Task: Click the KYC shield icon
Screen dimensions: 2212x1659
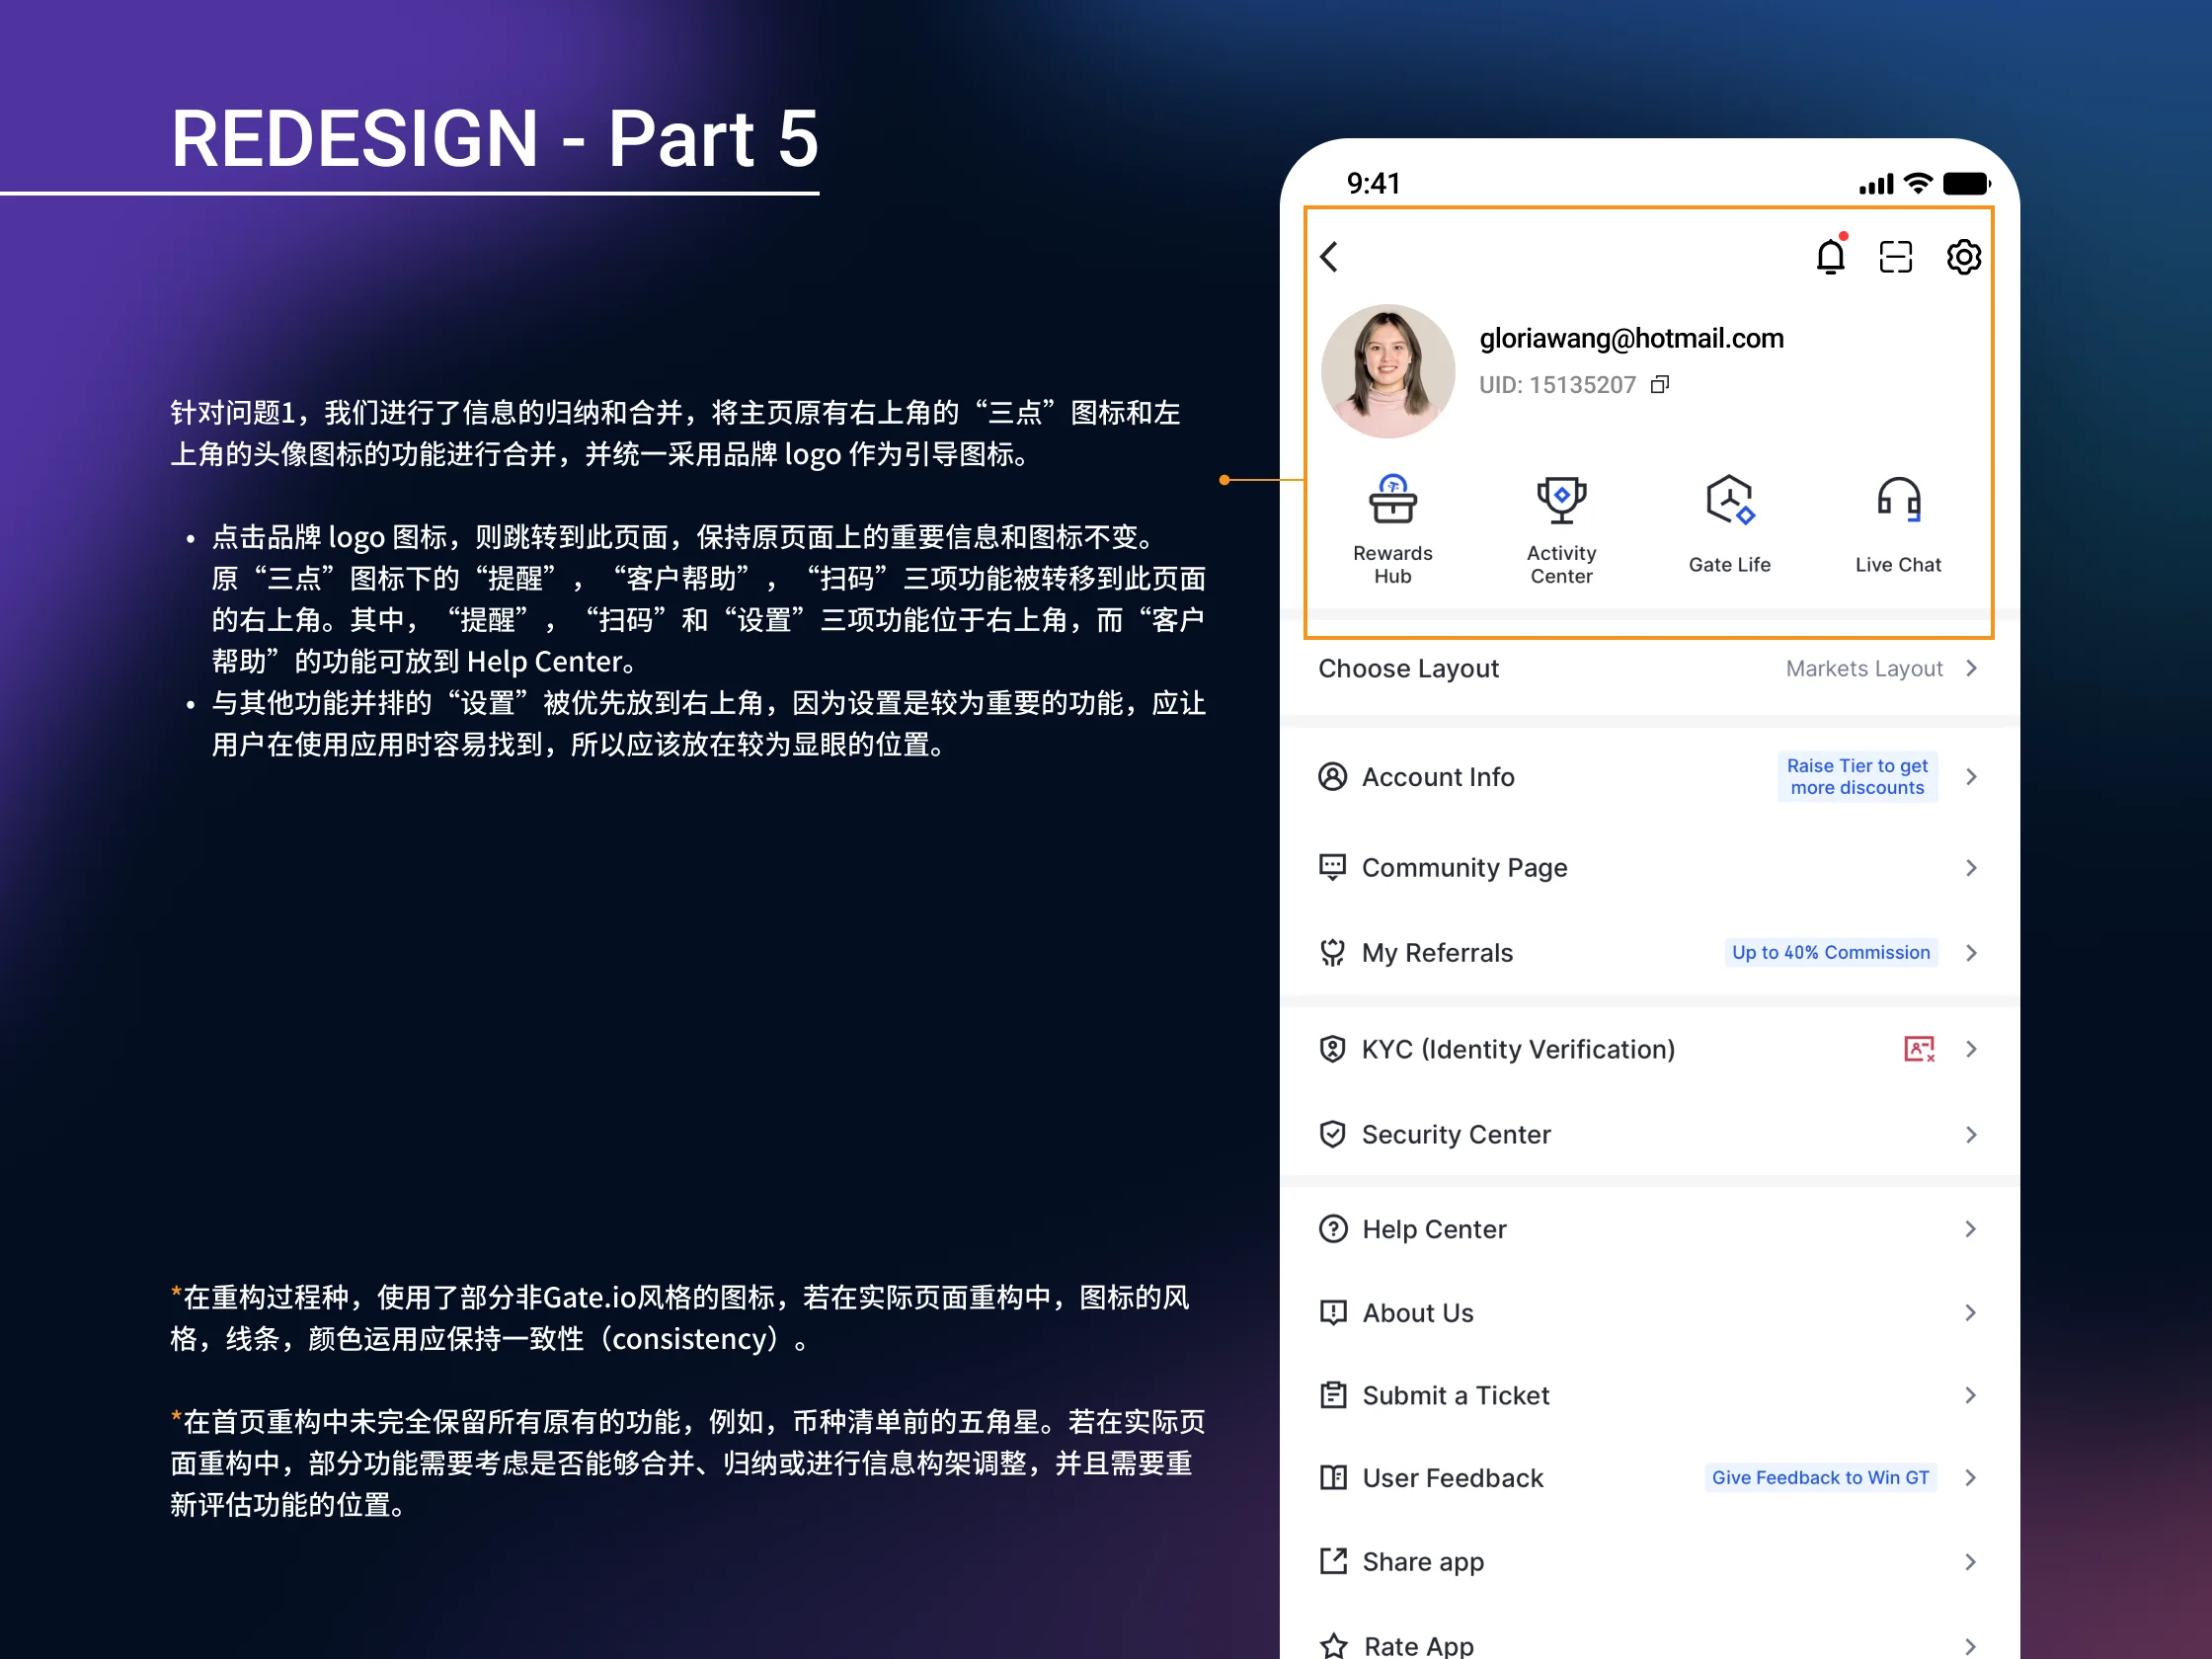Action: coord(1332,1049)
